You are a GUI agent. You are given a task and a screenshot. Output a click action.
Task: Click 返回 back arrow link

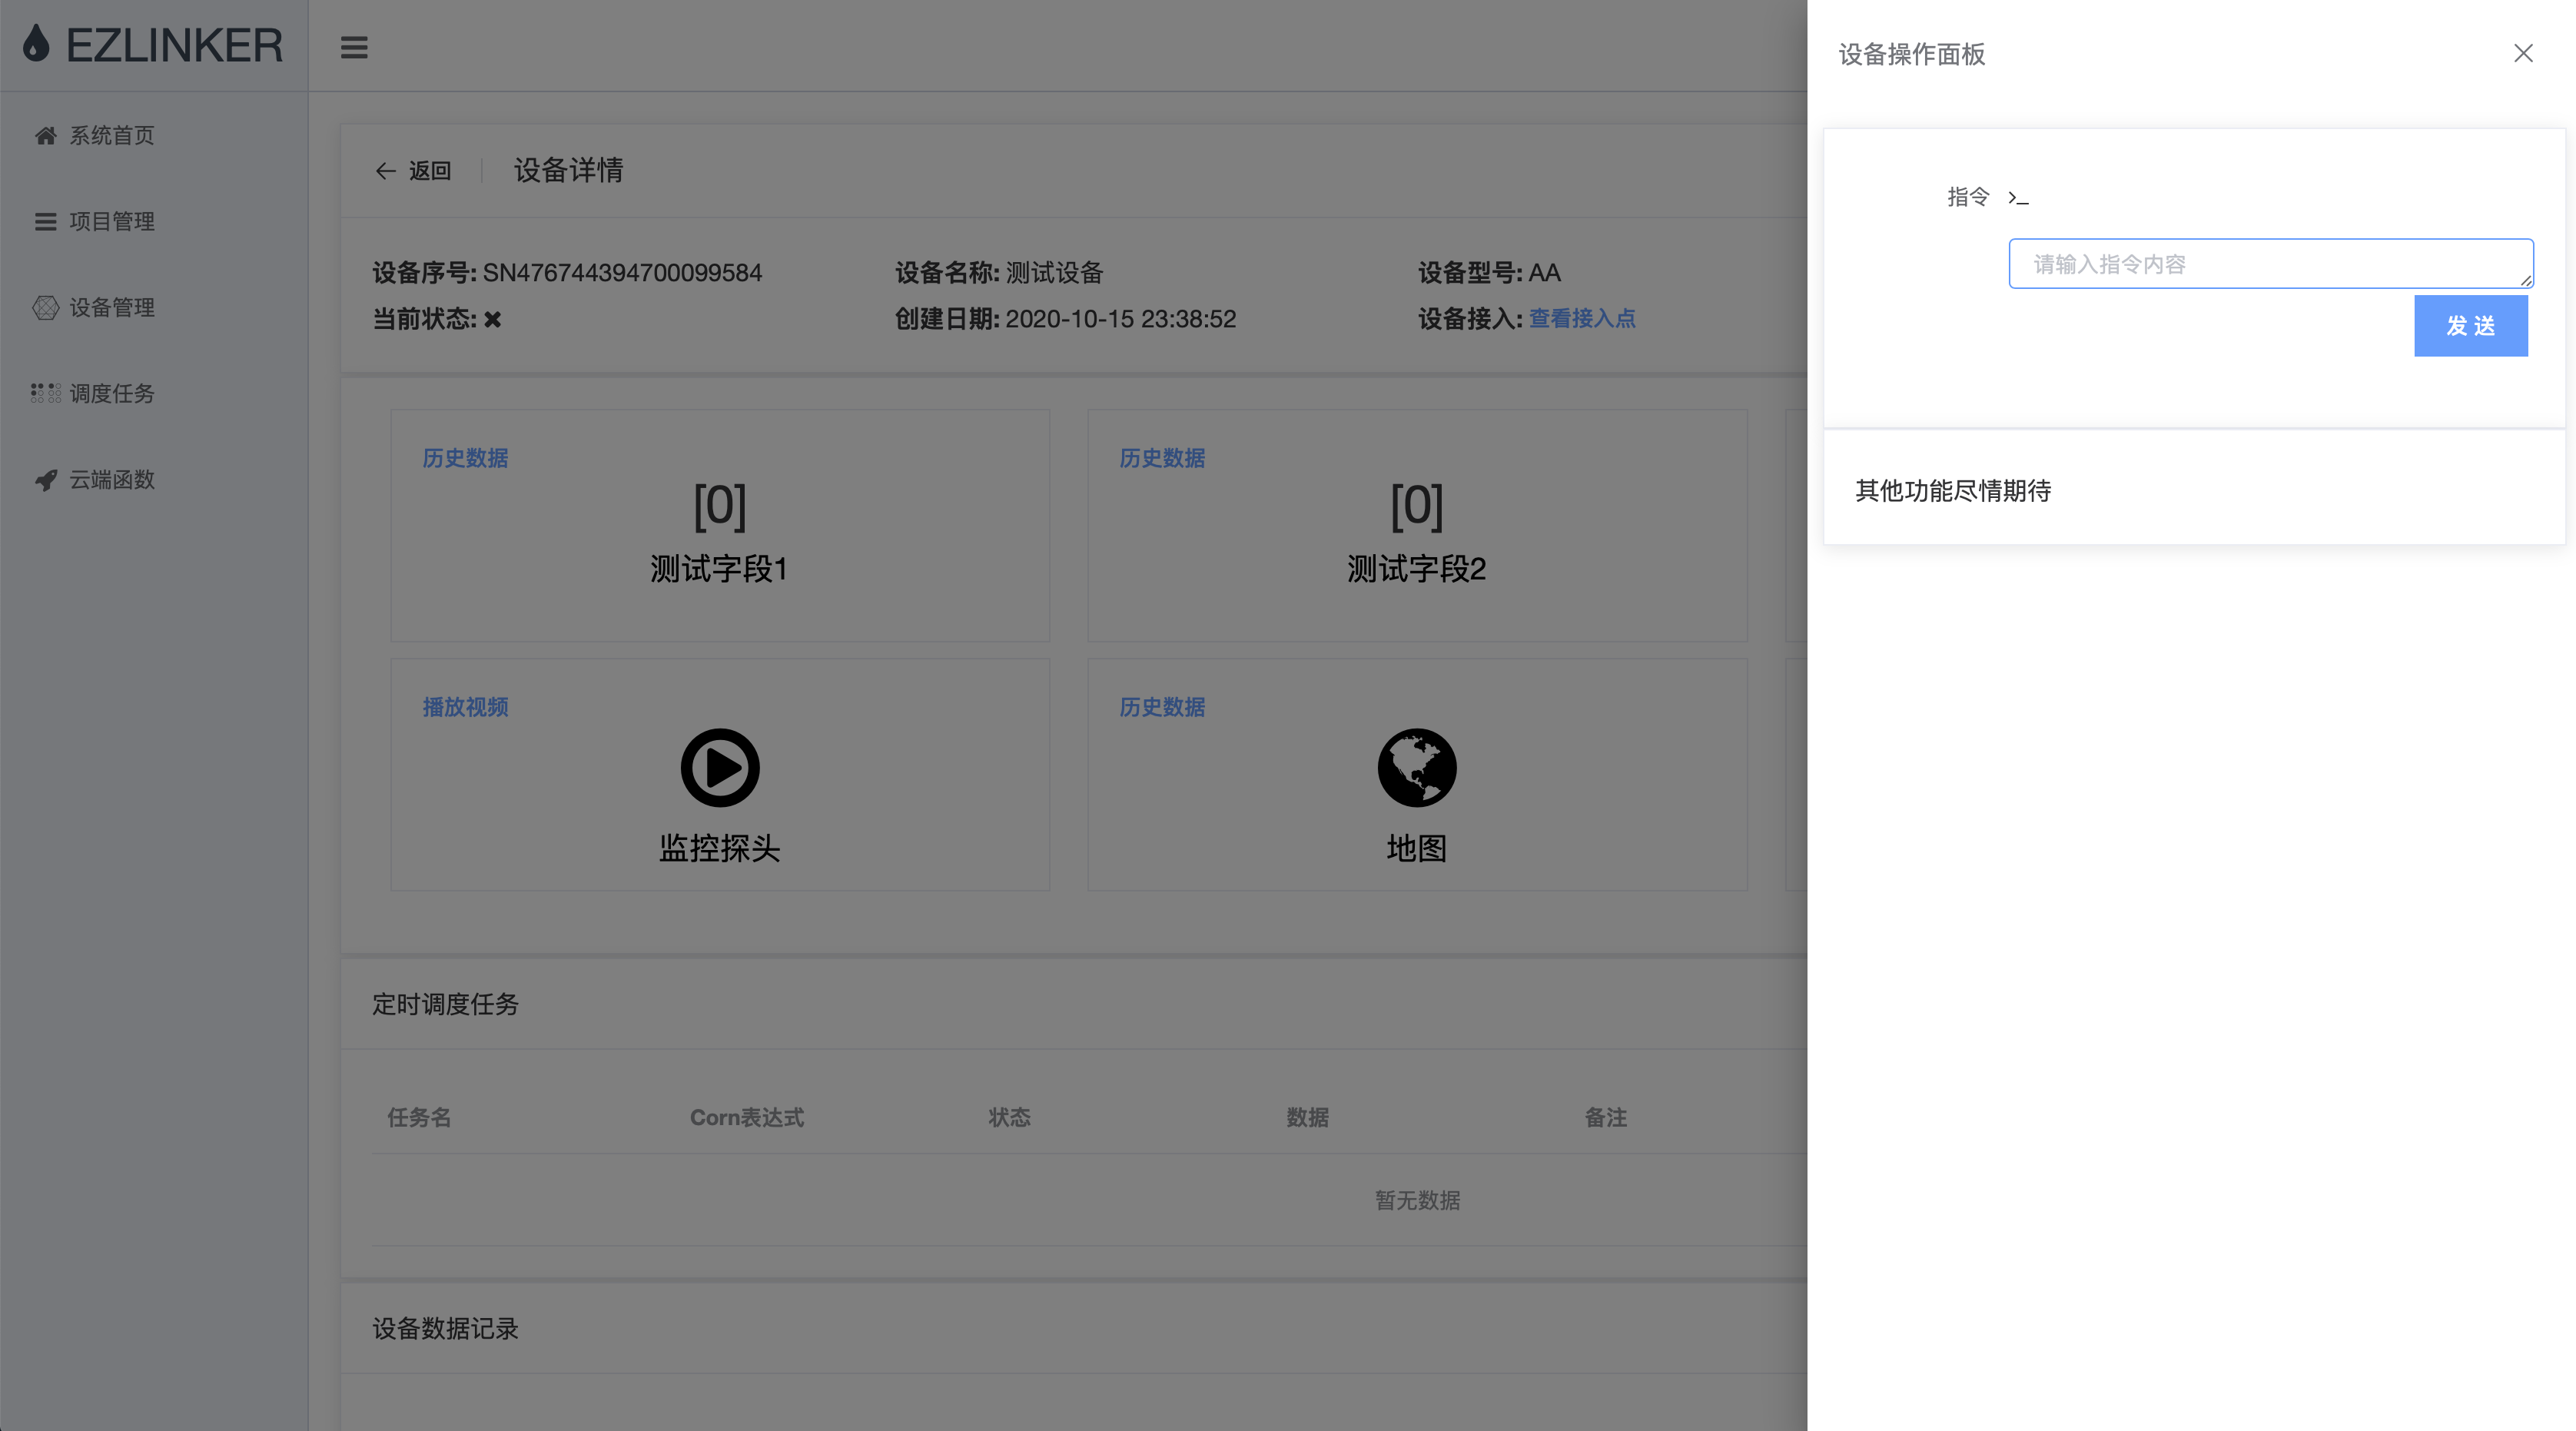(413, 171)
